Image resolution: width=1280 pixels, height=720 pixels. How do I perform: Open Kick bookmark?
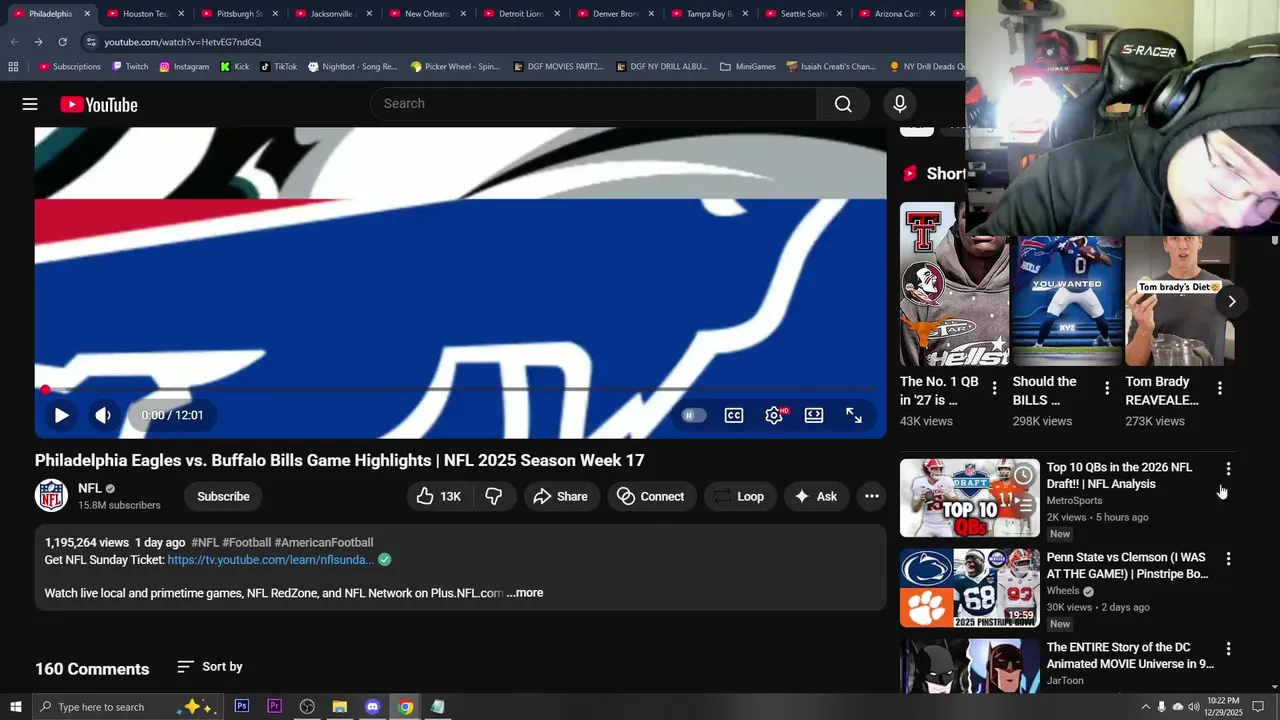(x=235, y=67)
